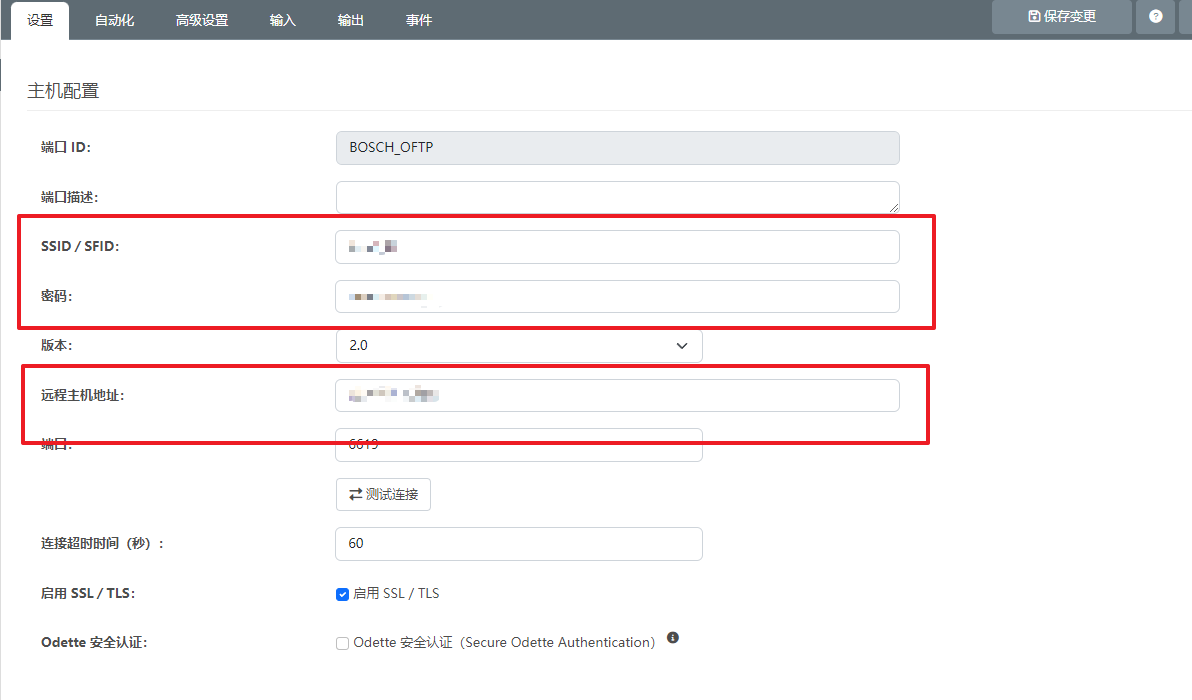Click the 端口 ID field BOSCH_OFTP
Screen dimensions: 1192x700
[x=617, y=148]
